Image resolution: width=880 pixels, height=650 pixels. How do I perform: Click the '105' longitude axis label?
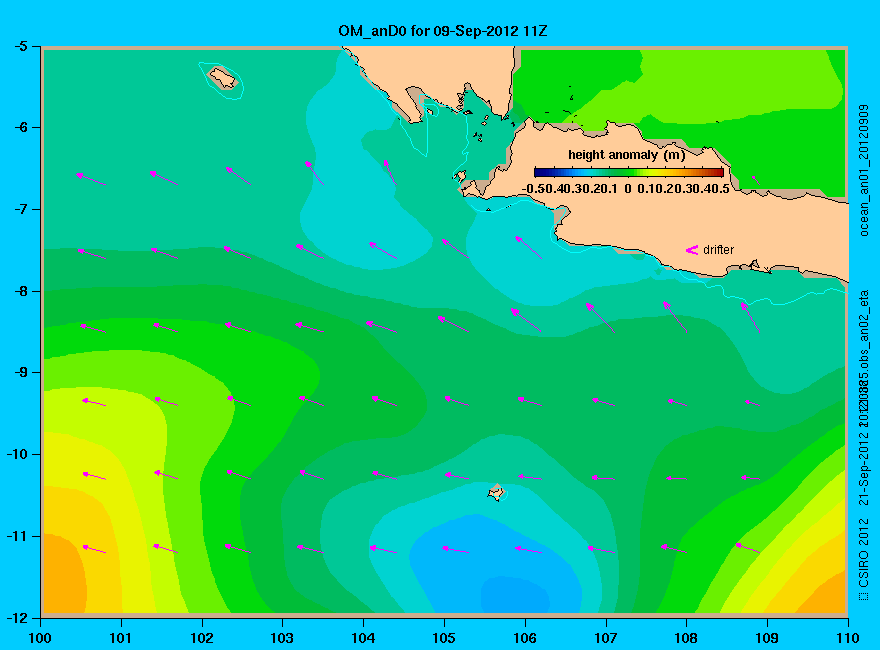pos(444,638)
